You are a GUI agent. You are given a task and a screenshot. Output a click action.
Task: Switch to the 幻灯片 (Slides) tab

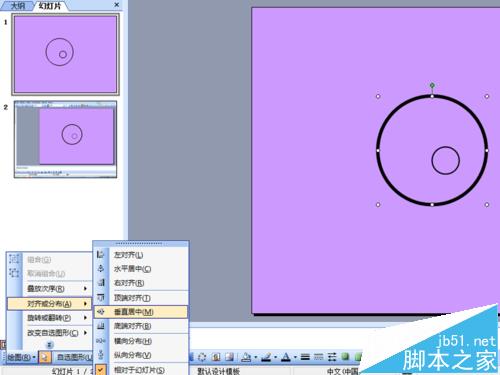point(50,6)
